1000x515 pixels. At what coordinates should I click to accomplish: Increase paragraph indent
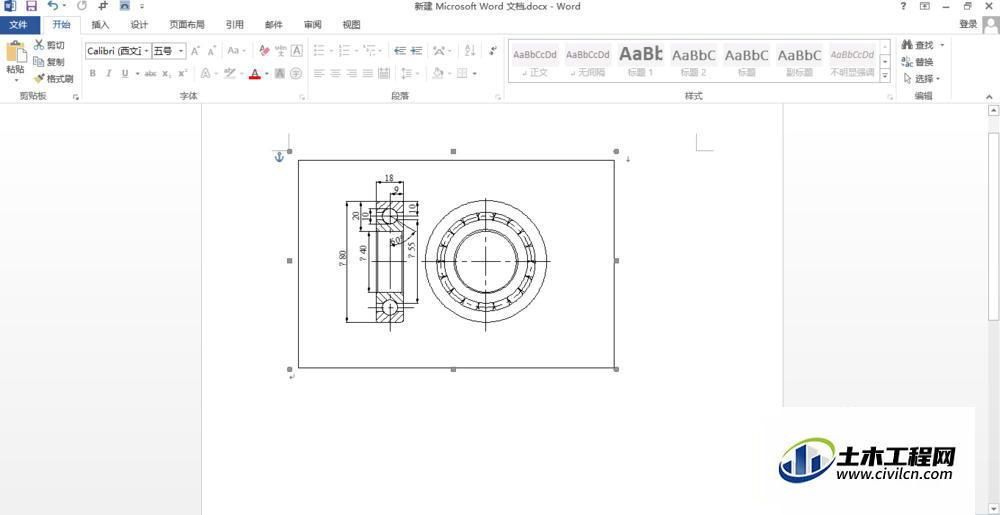pos(416,51)
